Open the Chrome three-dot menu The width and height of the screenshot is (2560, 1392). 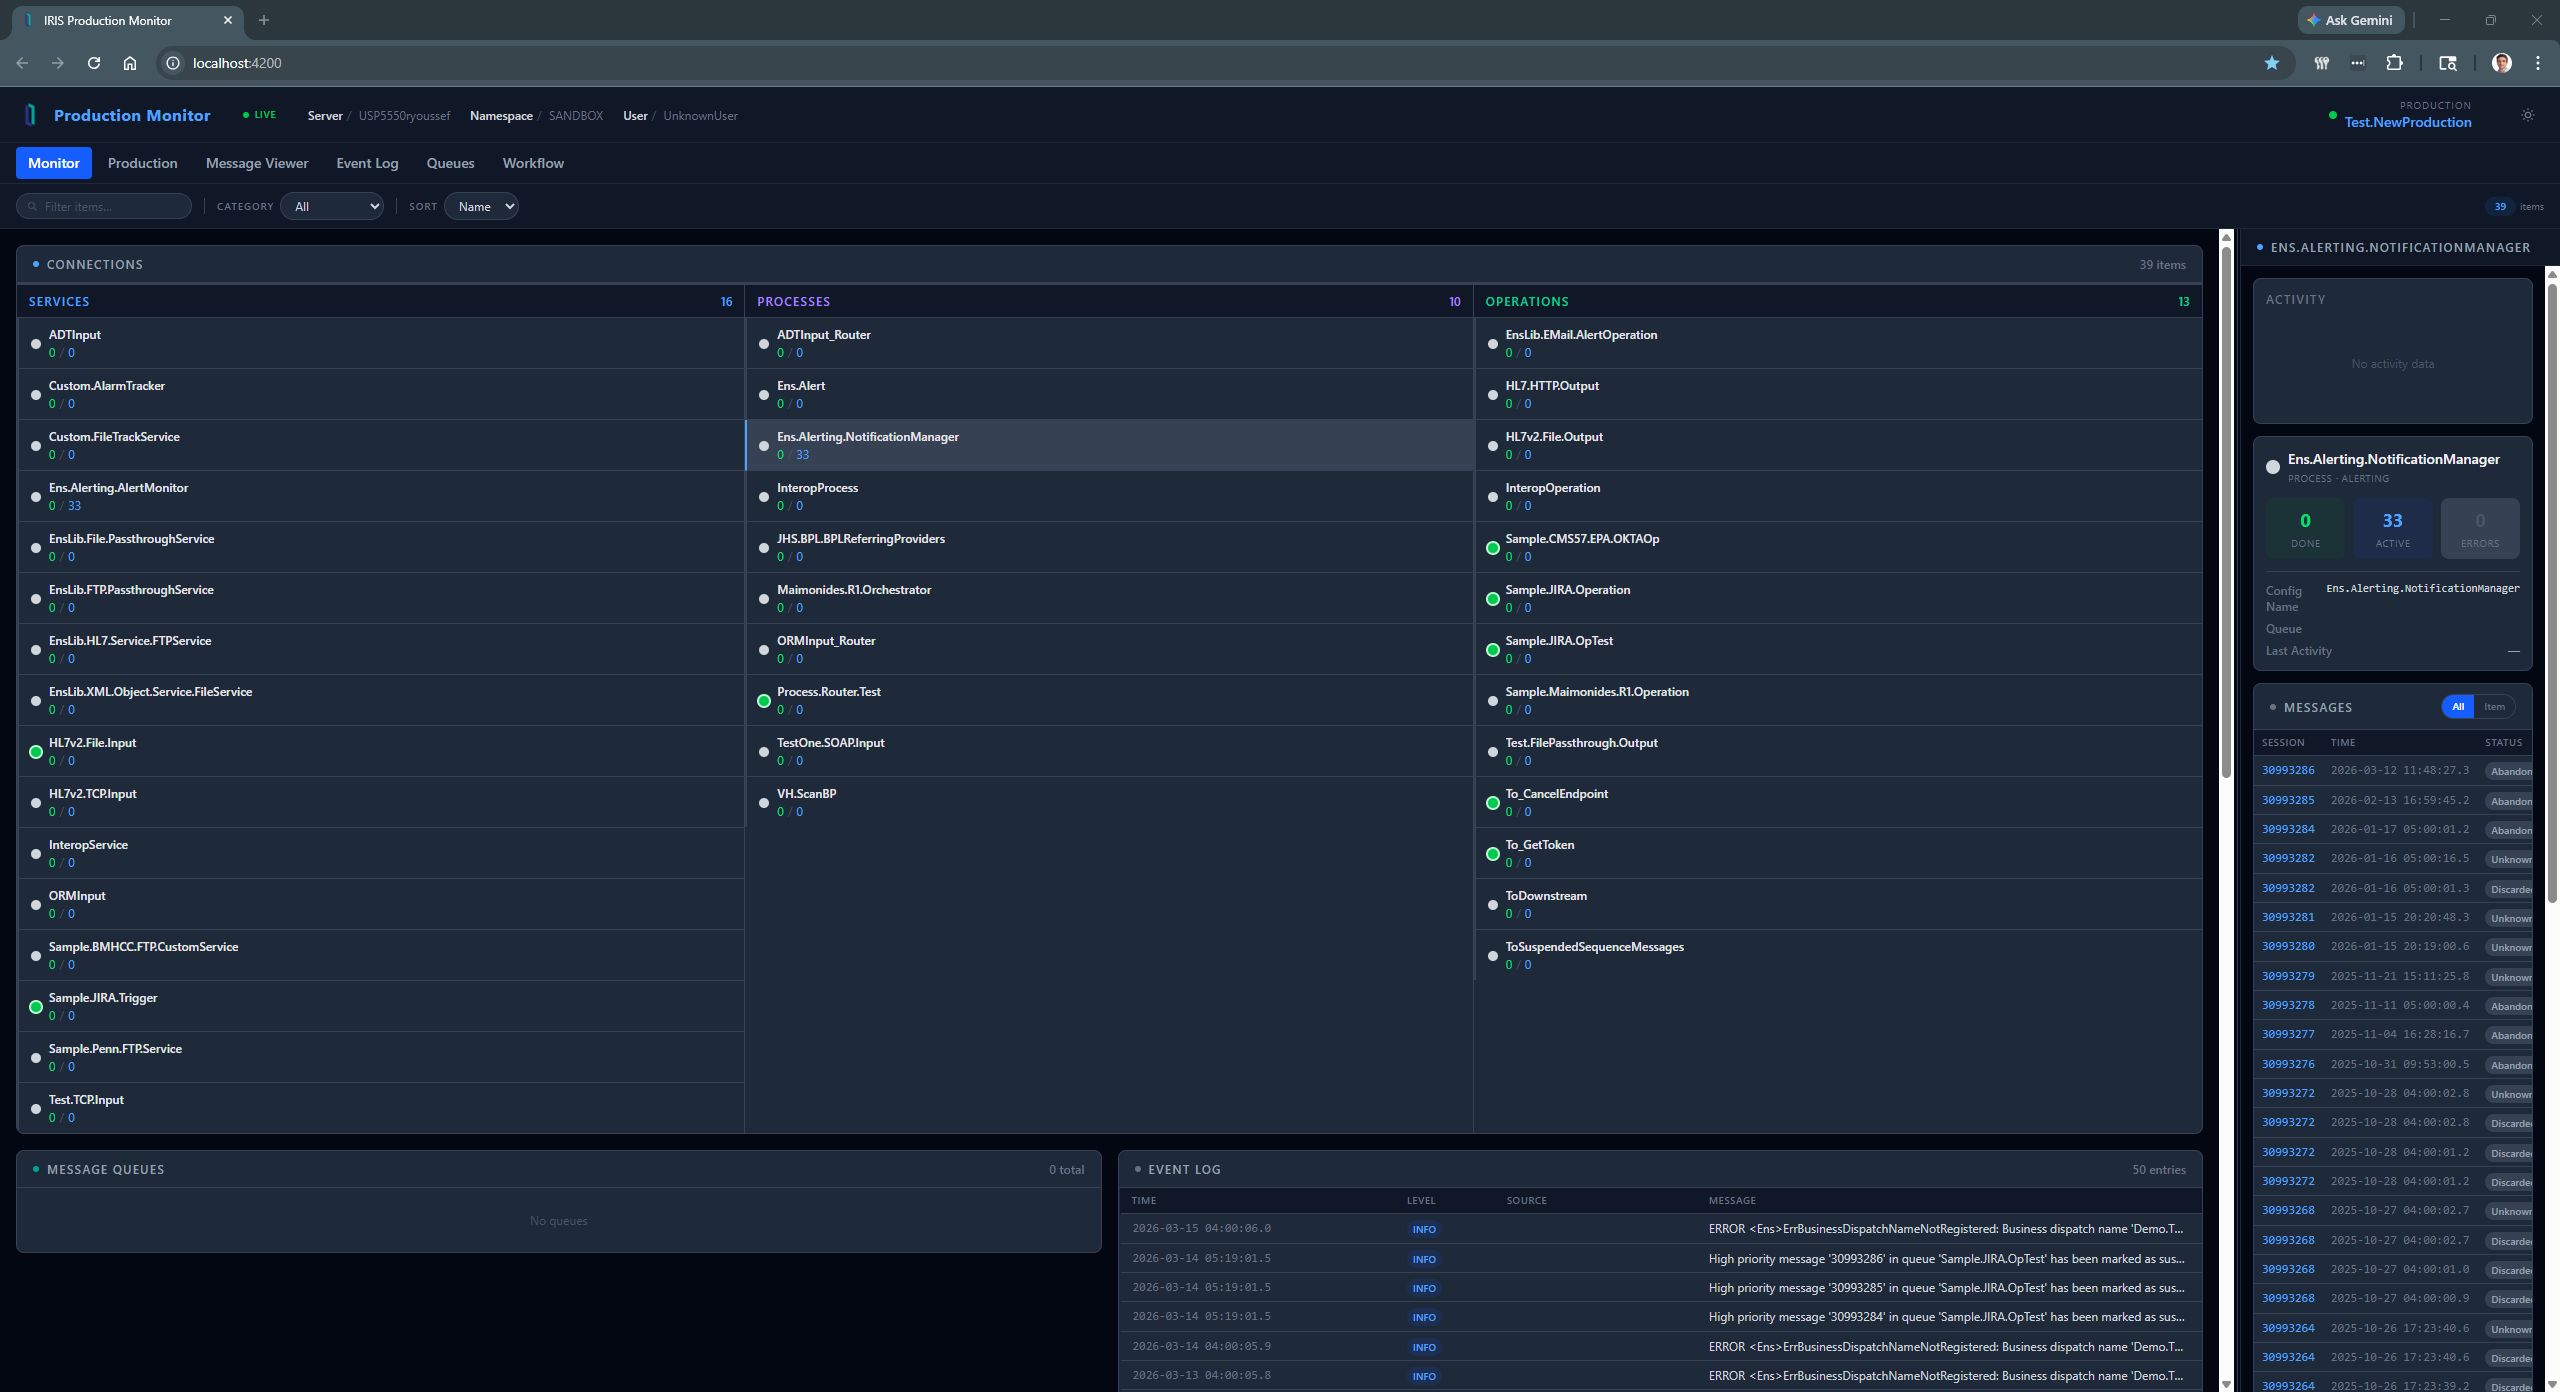(2537, 63)
